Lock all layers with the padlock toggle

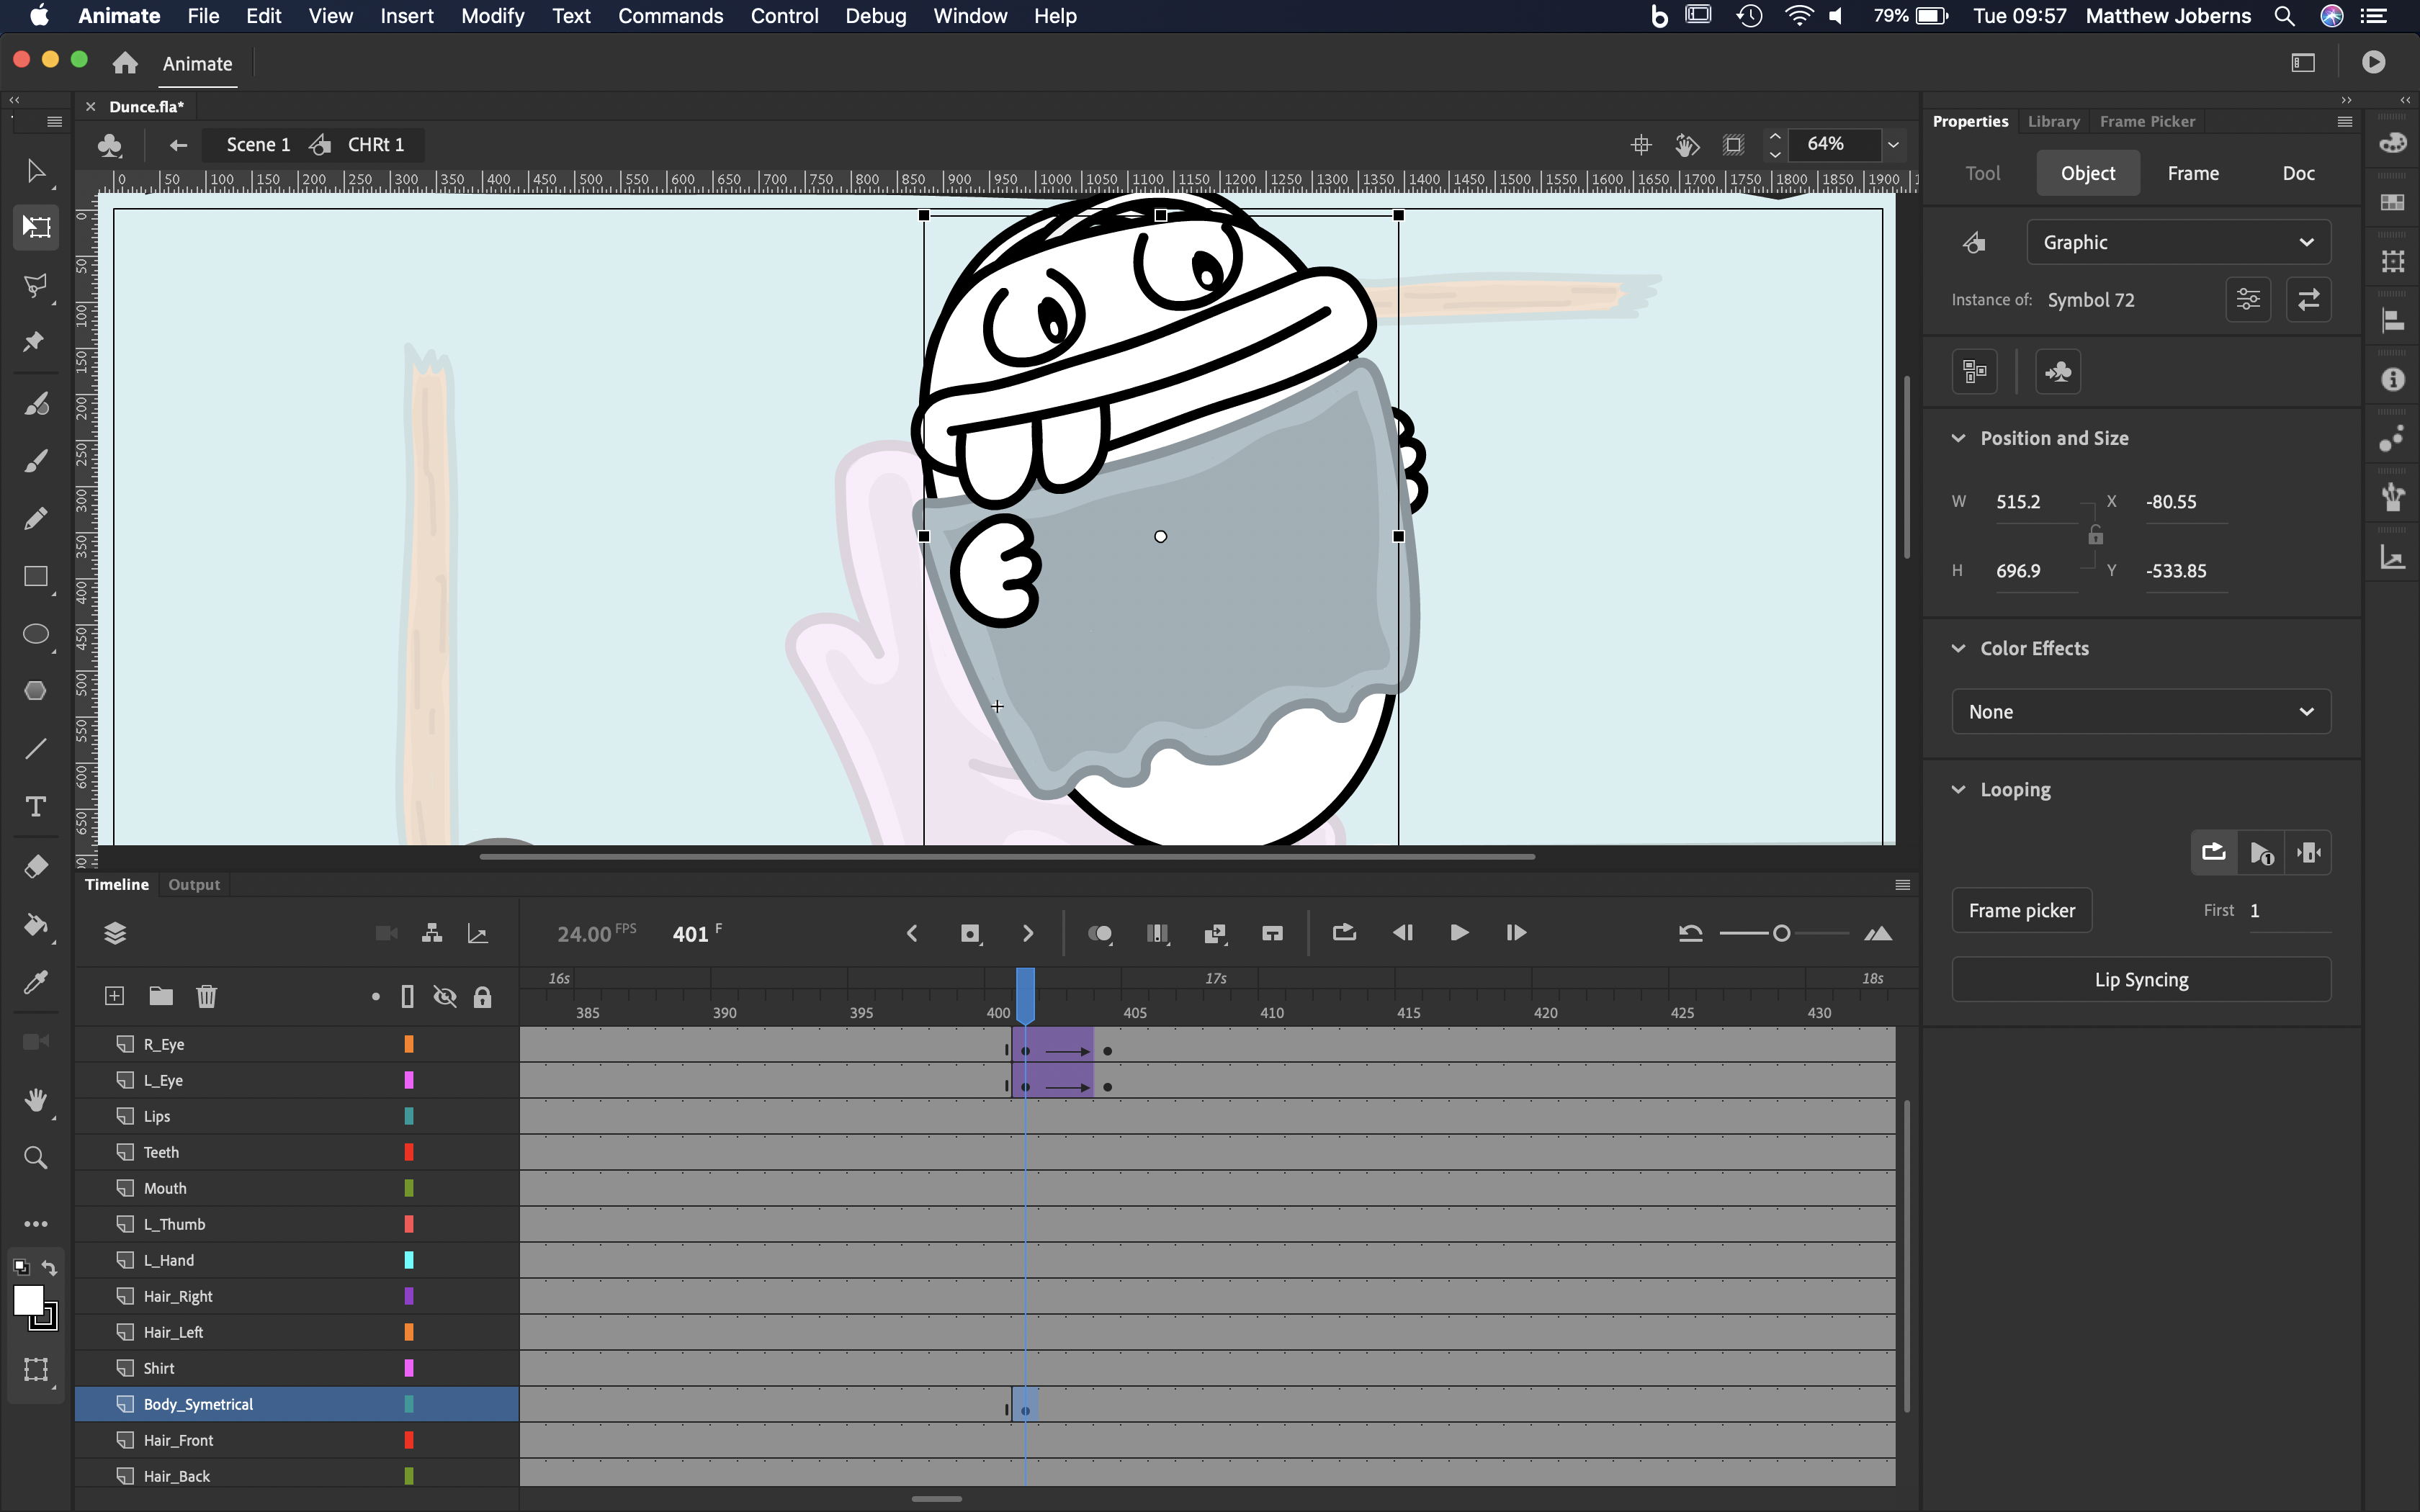[x=484, y=996]
